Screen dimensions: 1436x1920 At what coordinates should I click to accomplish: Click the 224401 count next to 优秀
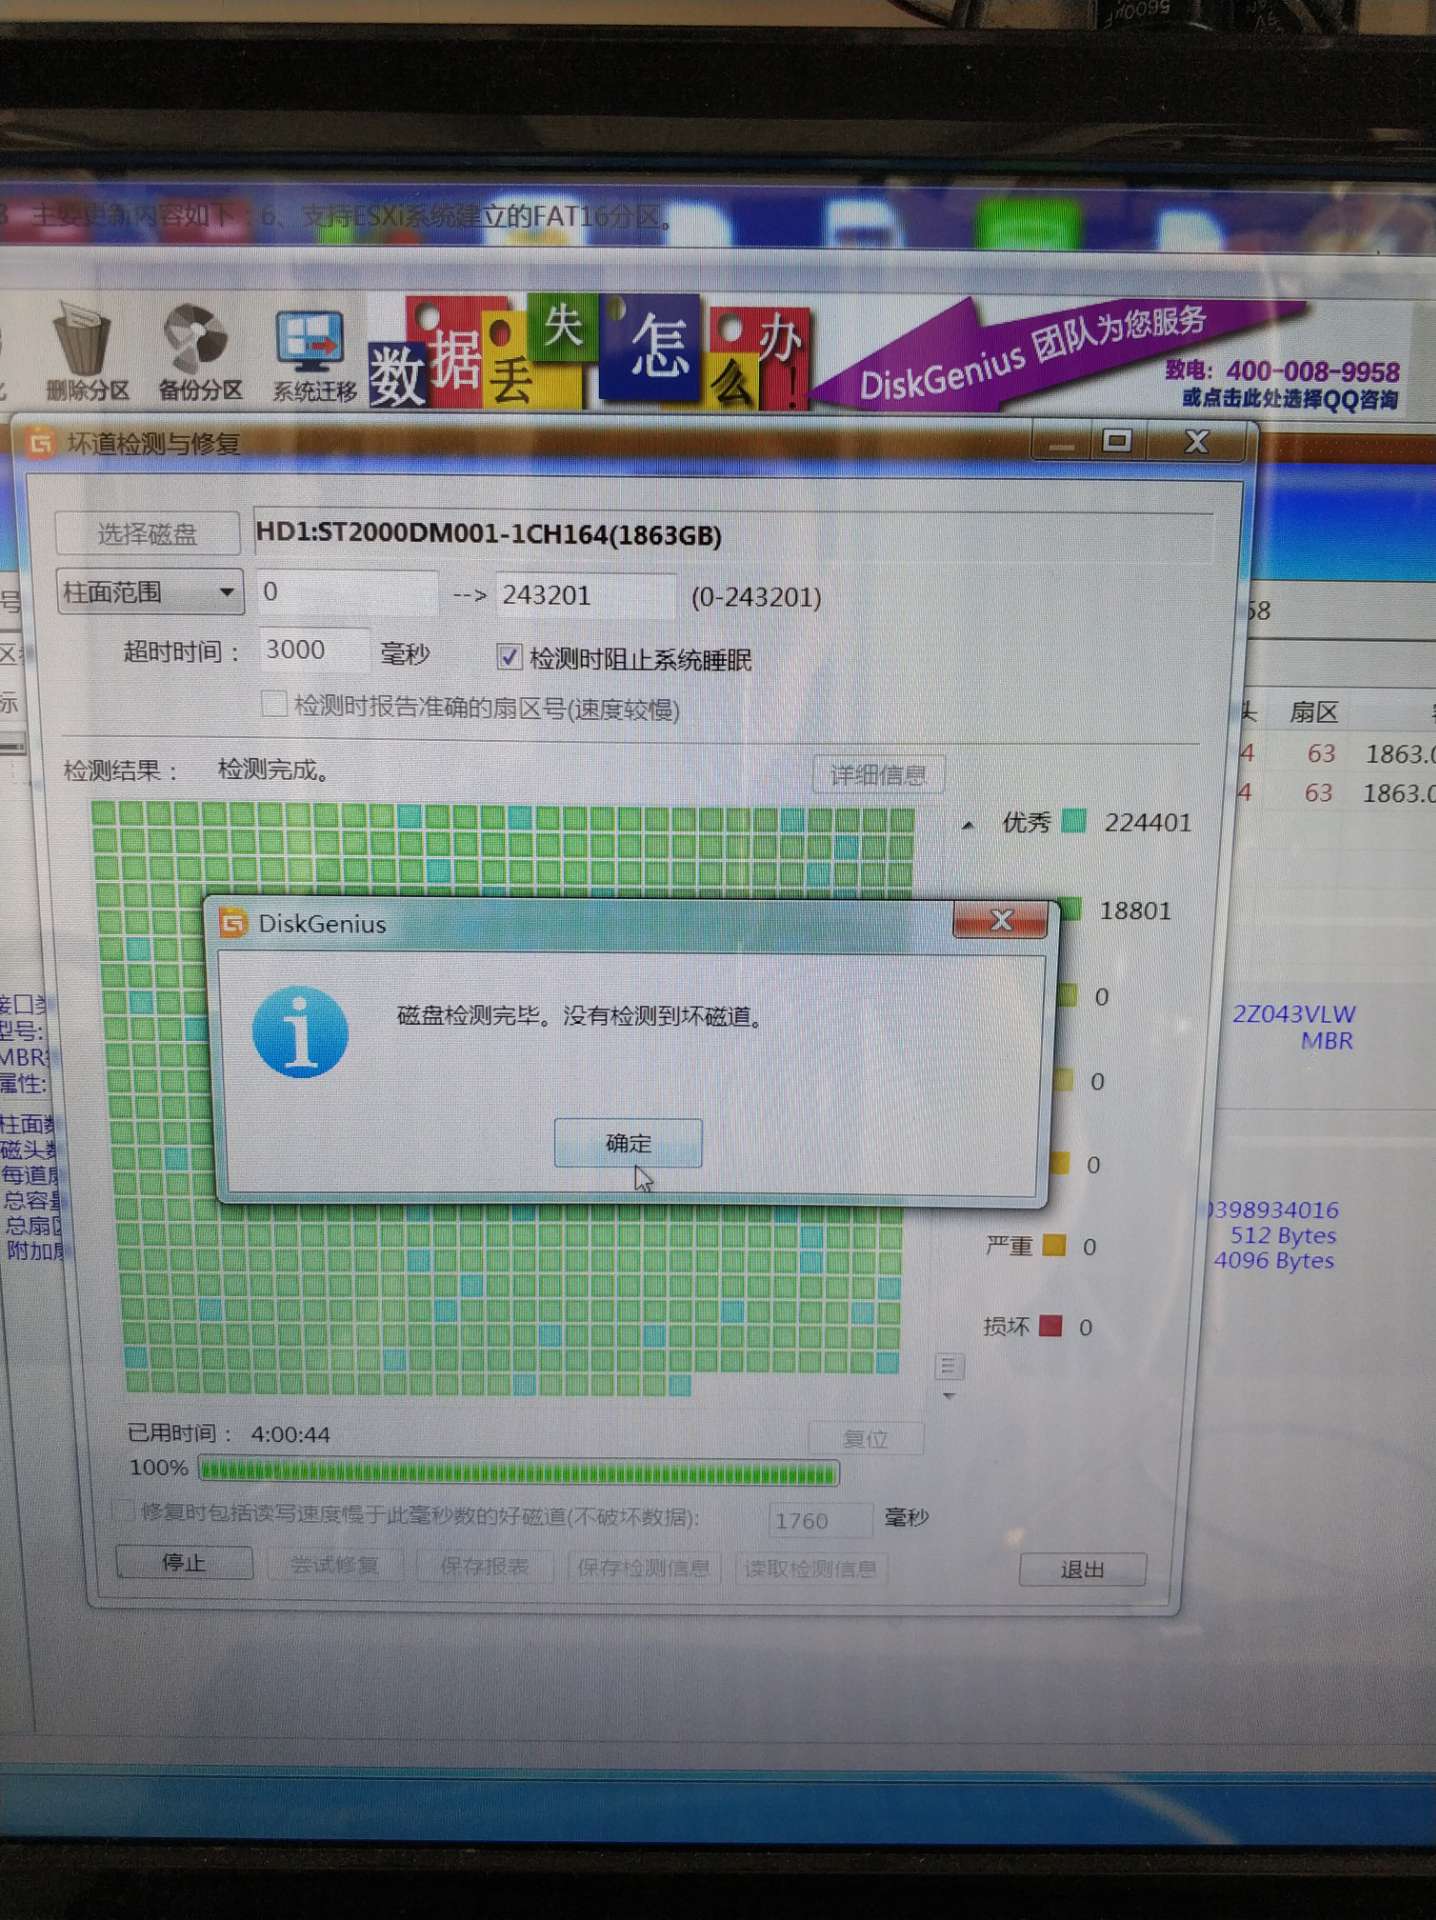[1147, 822]
